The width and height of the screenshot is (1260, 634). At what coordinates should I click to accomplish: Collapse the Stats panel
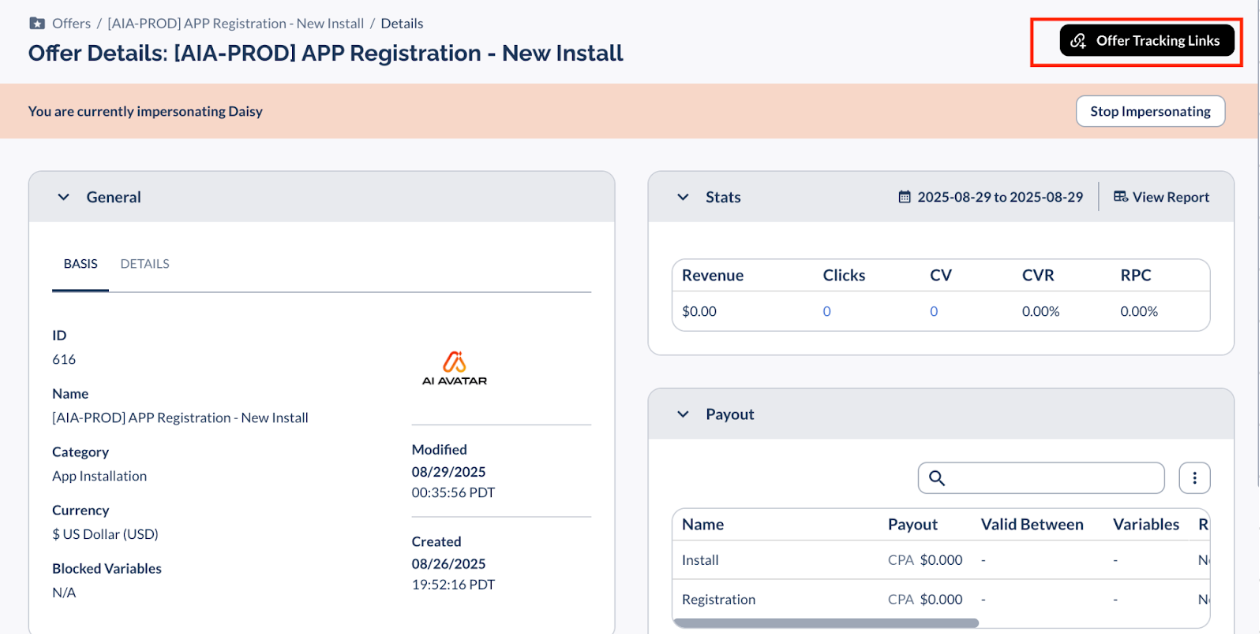(x=683, y=197)
